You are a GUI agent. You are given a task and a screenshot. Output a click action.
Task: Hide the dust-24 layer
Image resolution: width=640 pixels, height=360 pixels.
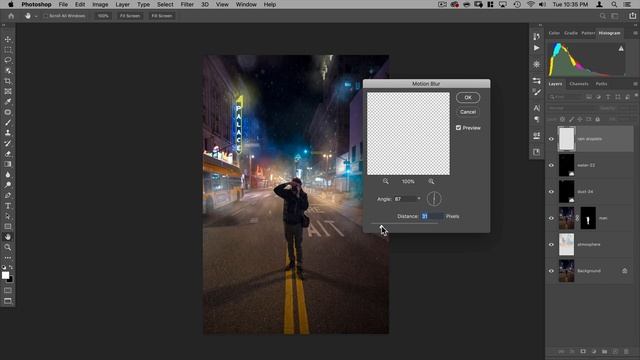point(551,191)
